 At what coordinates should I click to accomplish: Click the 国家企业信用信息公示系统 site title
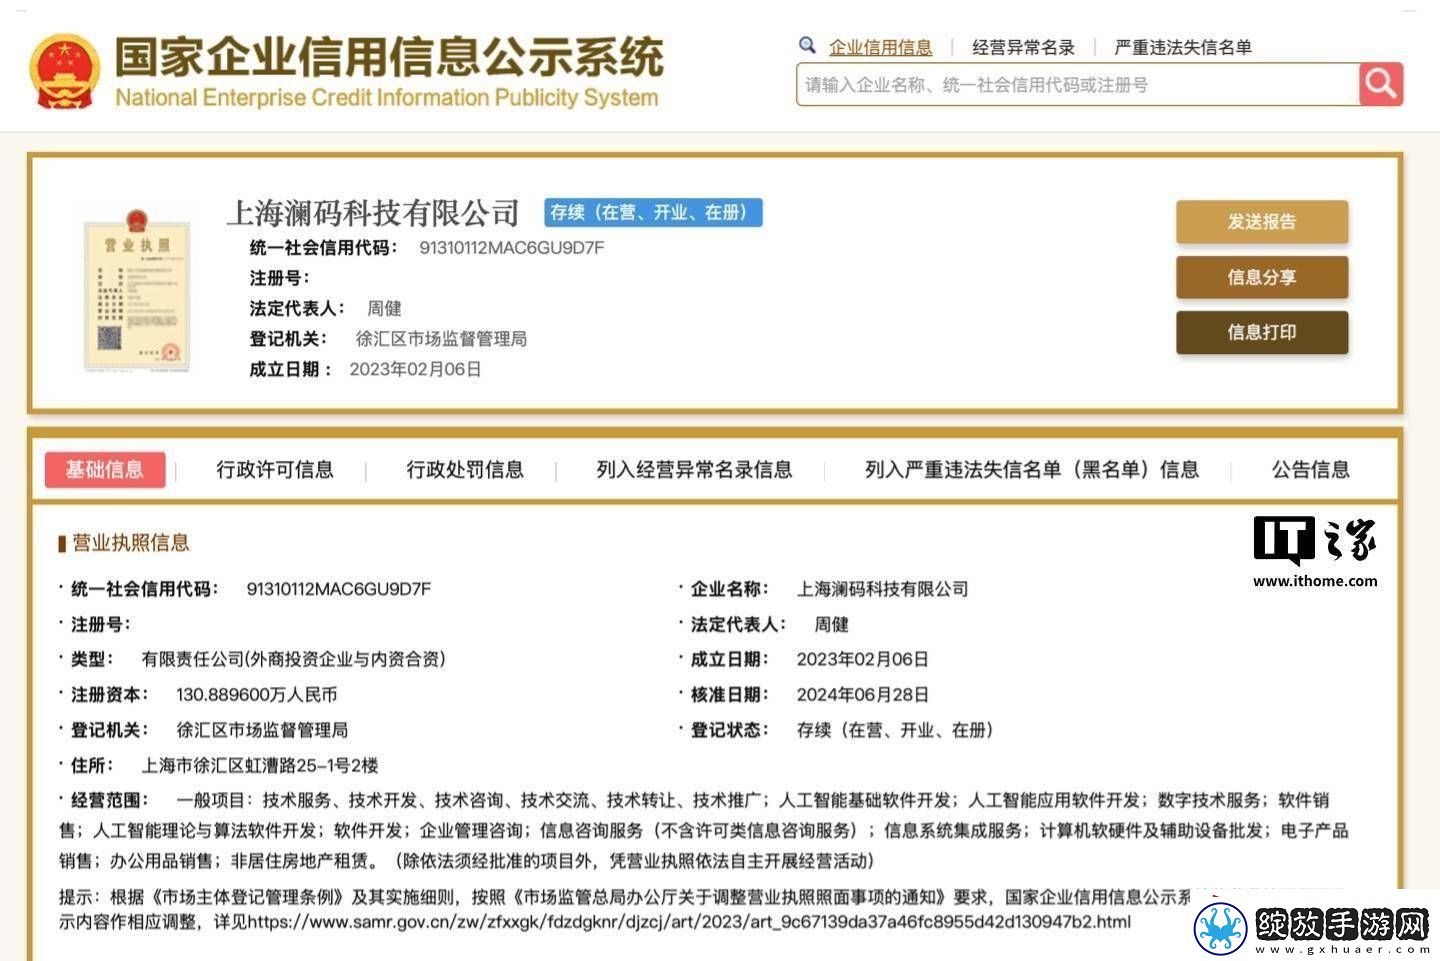(x=389, y=56)
